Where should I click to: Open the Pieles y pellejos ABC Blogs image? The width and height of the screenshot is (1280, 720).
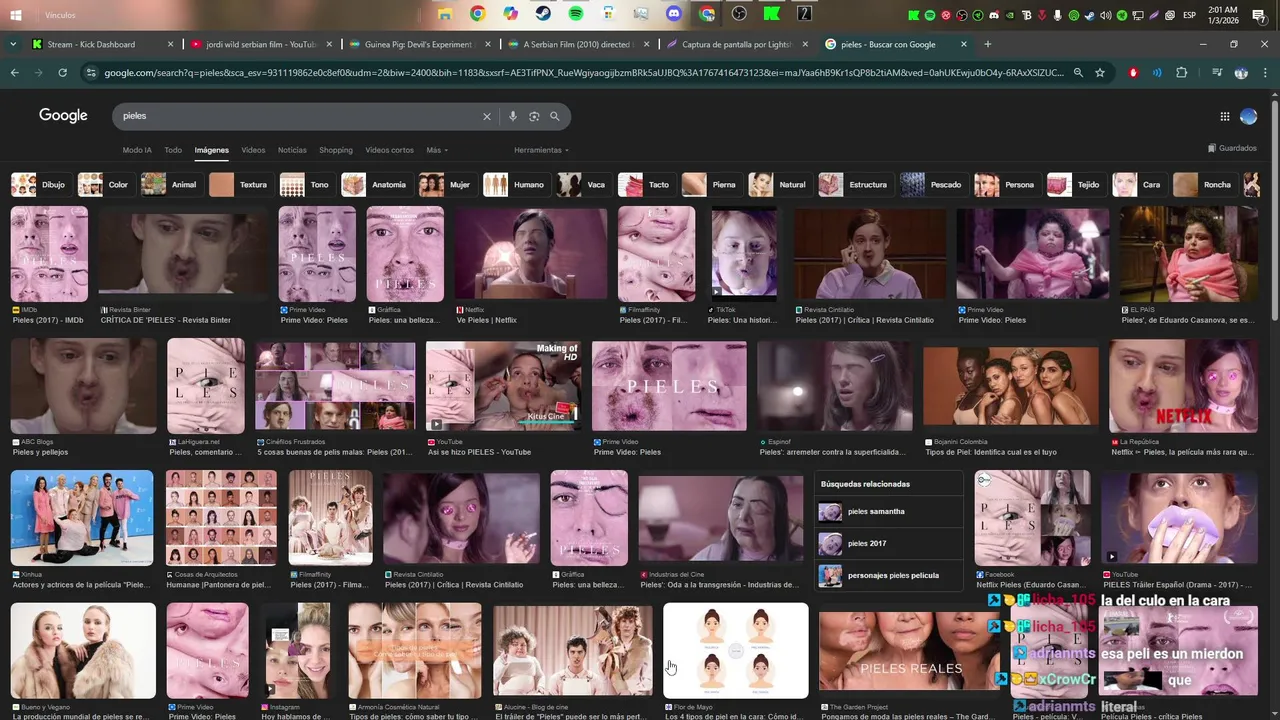(x=83, y=386)
